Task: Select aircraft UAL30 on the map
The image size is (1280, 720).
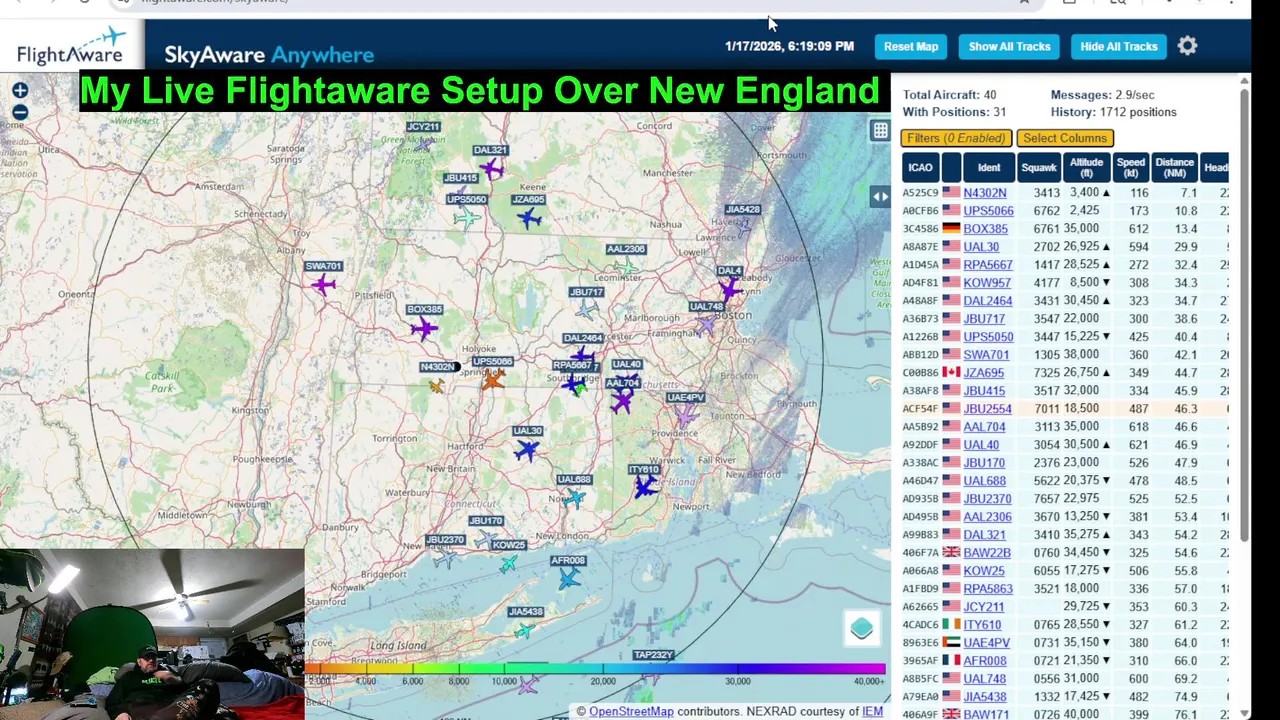Action: pos(527,450)
